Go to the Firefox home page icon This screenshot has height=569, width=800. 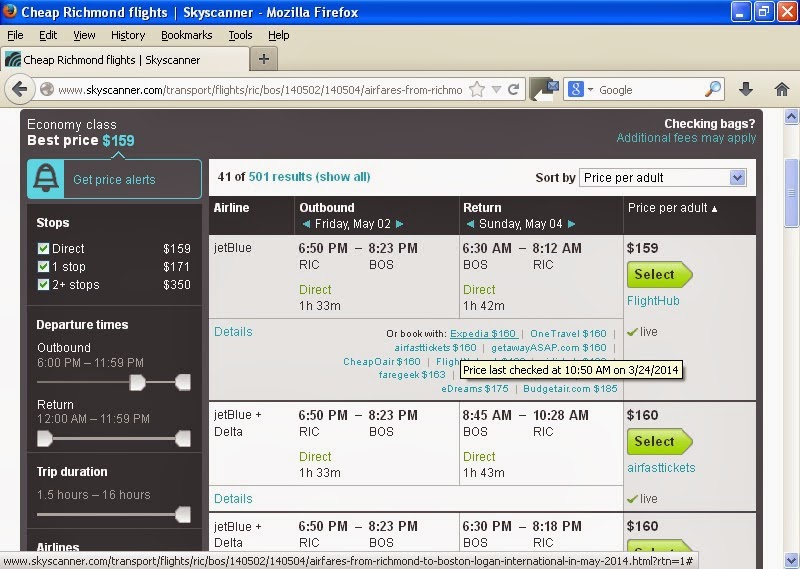pyautogui.click(x=782, y=90)
